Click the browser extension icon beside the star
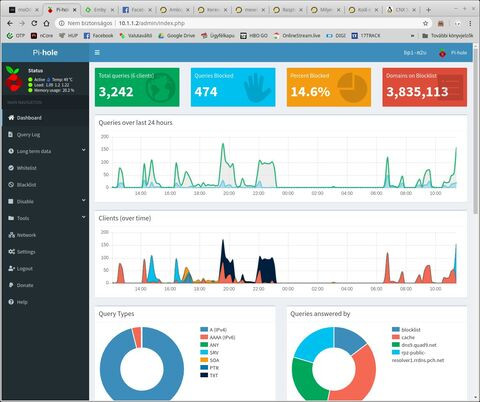 pyautogui.click(x=441, y=23)
